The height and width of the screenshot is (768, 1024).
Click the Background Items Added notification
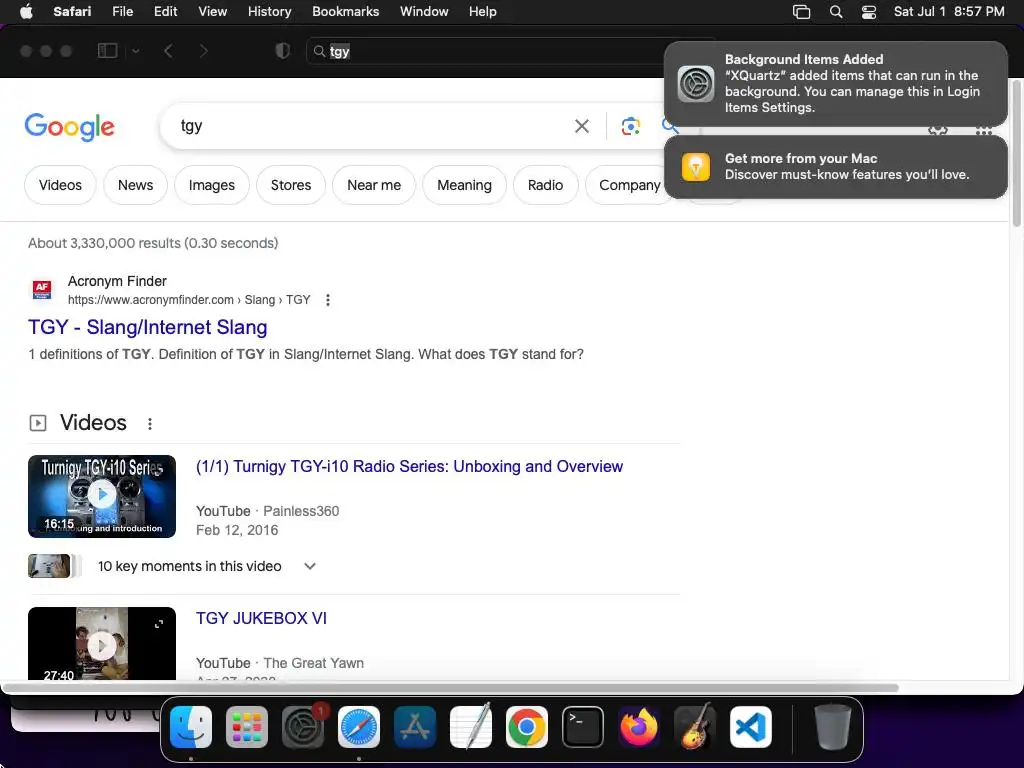point(836,84)
